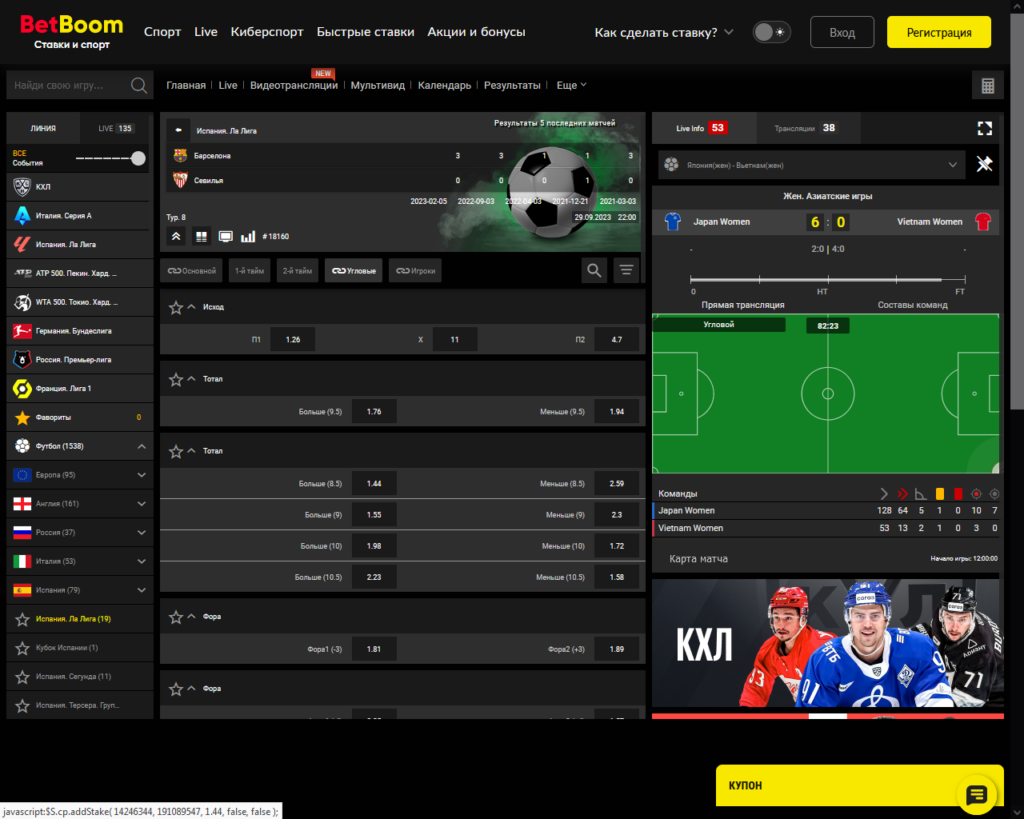Star Испания. Терсера in sidebar
1024x819 pixels.
[x=22, y=705]
